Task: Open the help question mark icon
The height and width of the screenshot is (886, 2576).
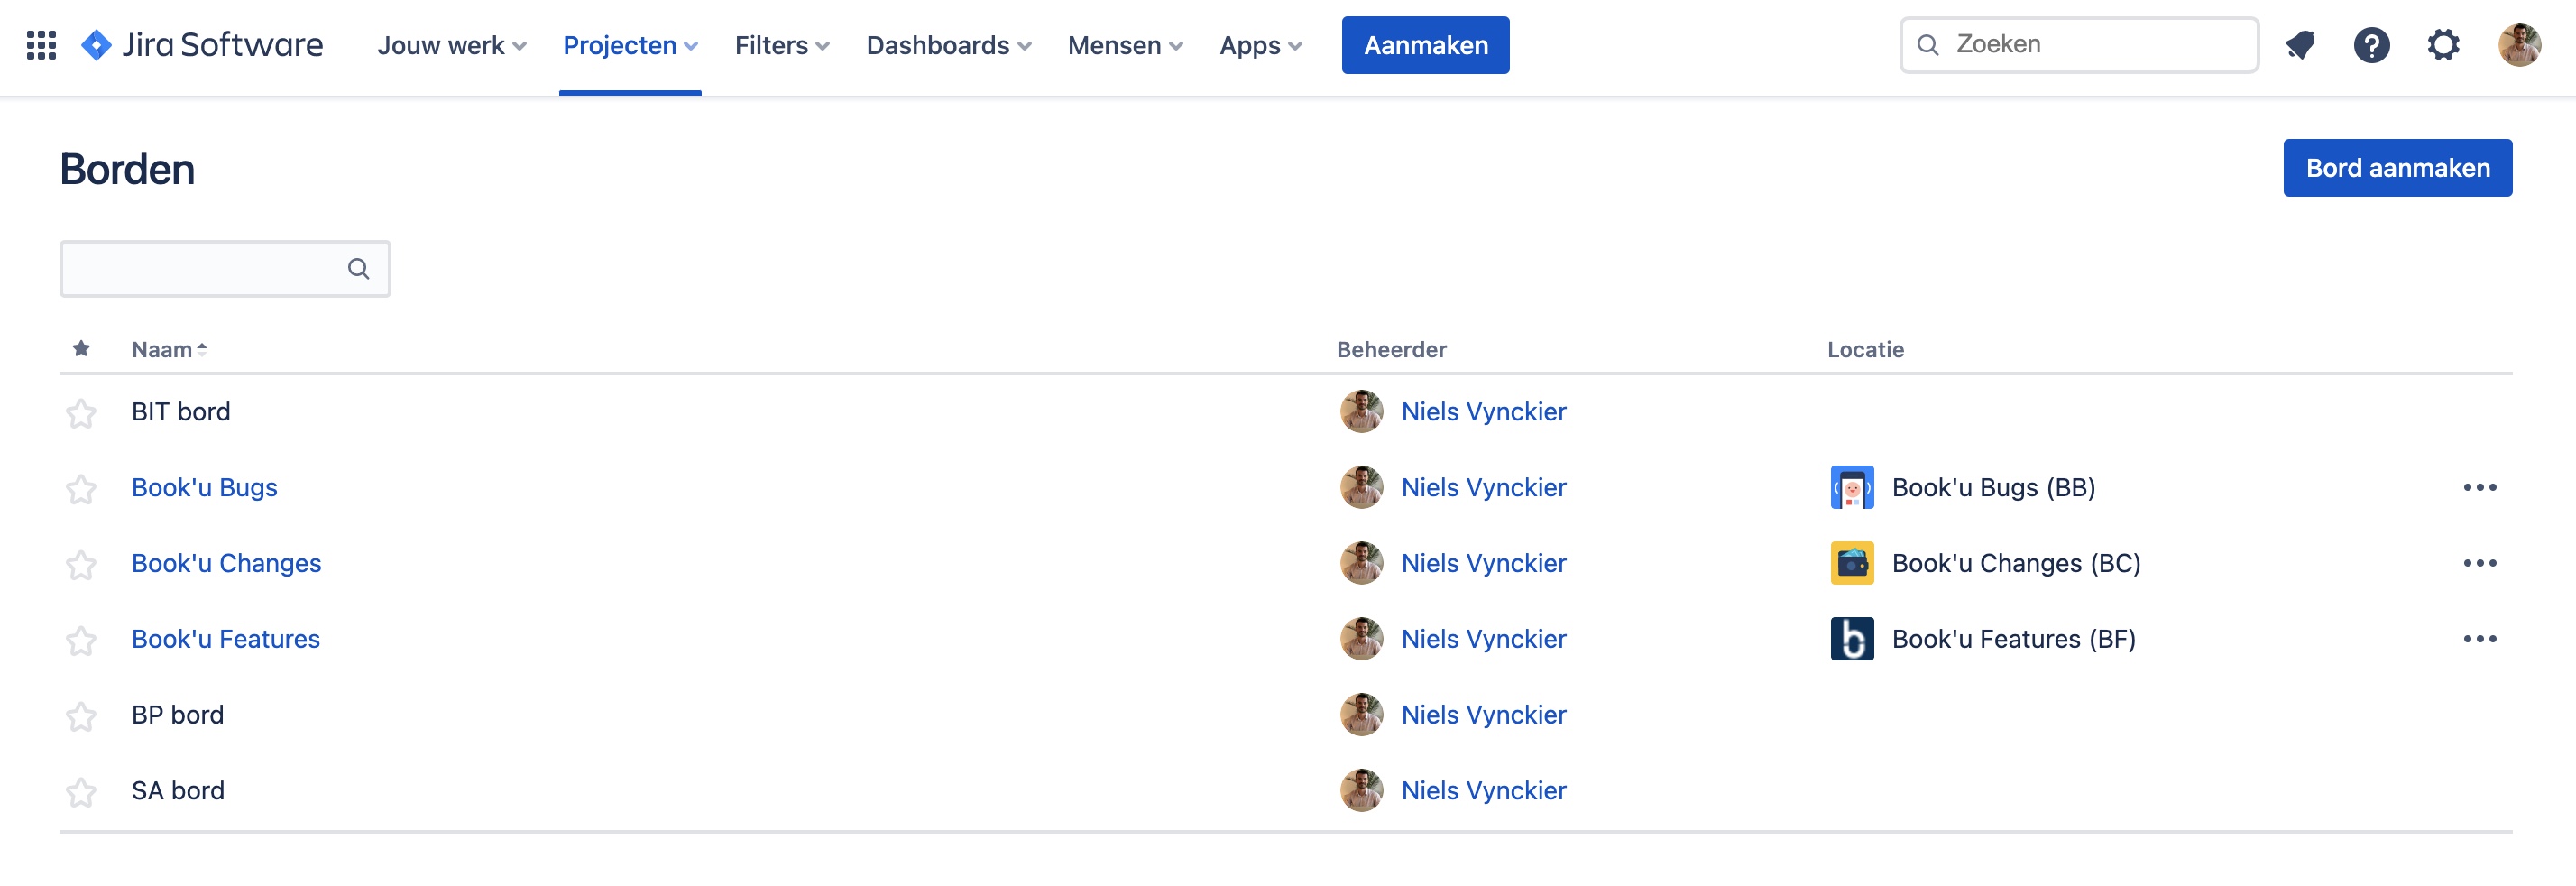Action: coord(2371,45)
